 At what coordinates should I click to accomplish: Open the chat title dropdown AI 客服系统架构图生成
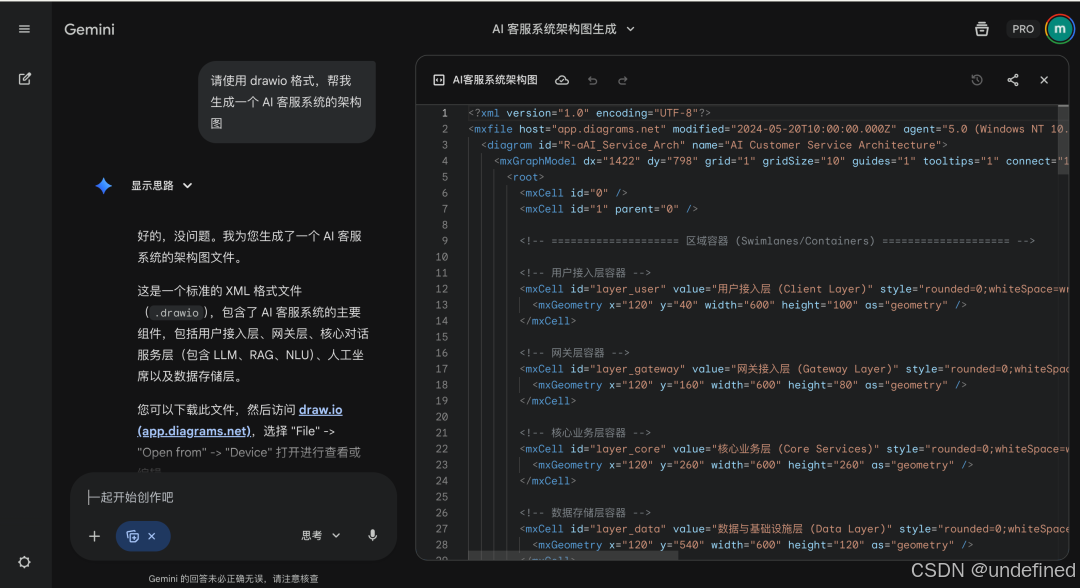click(563, 29)
